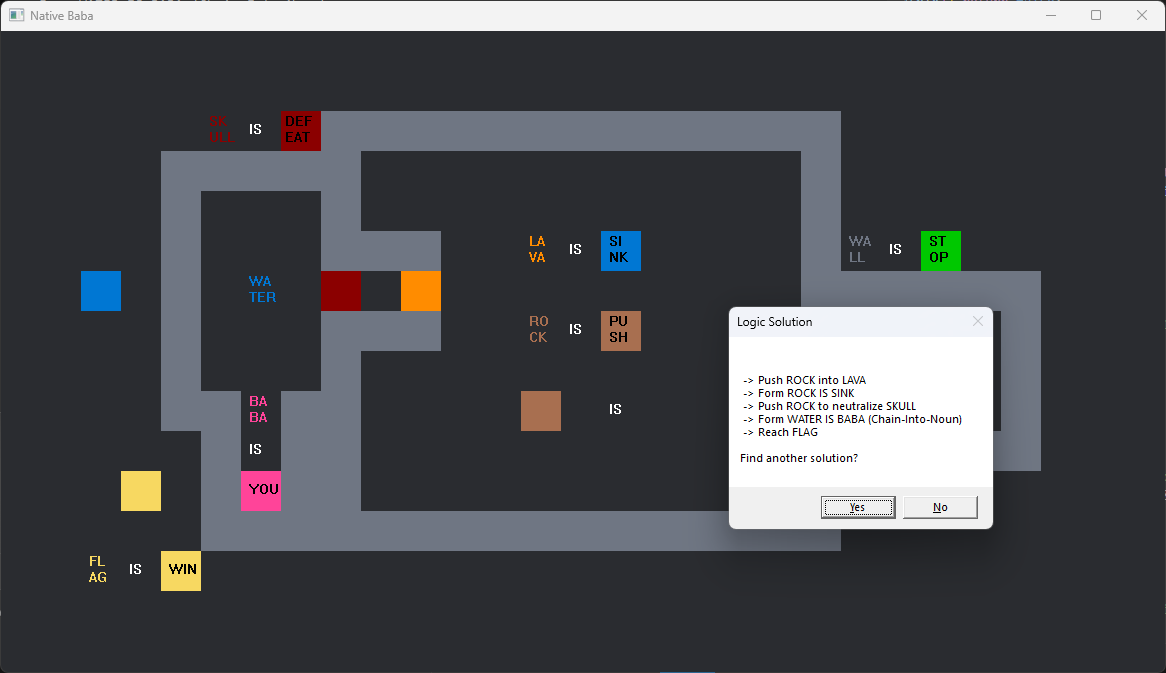Click the dark red DEFEAT word tile
The height and width of the screenshot is (673, 1166).
pyautogui.click(x=300, y=130)
